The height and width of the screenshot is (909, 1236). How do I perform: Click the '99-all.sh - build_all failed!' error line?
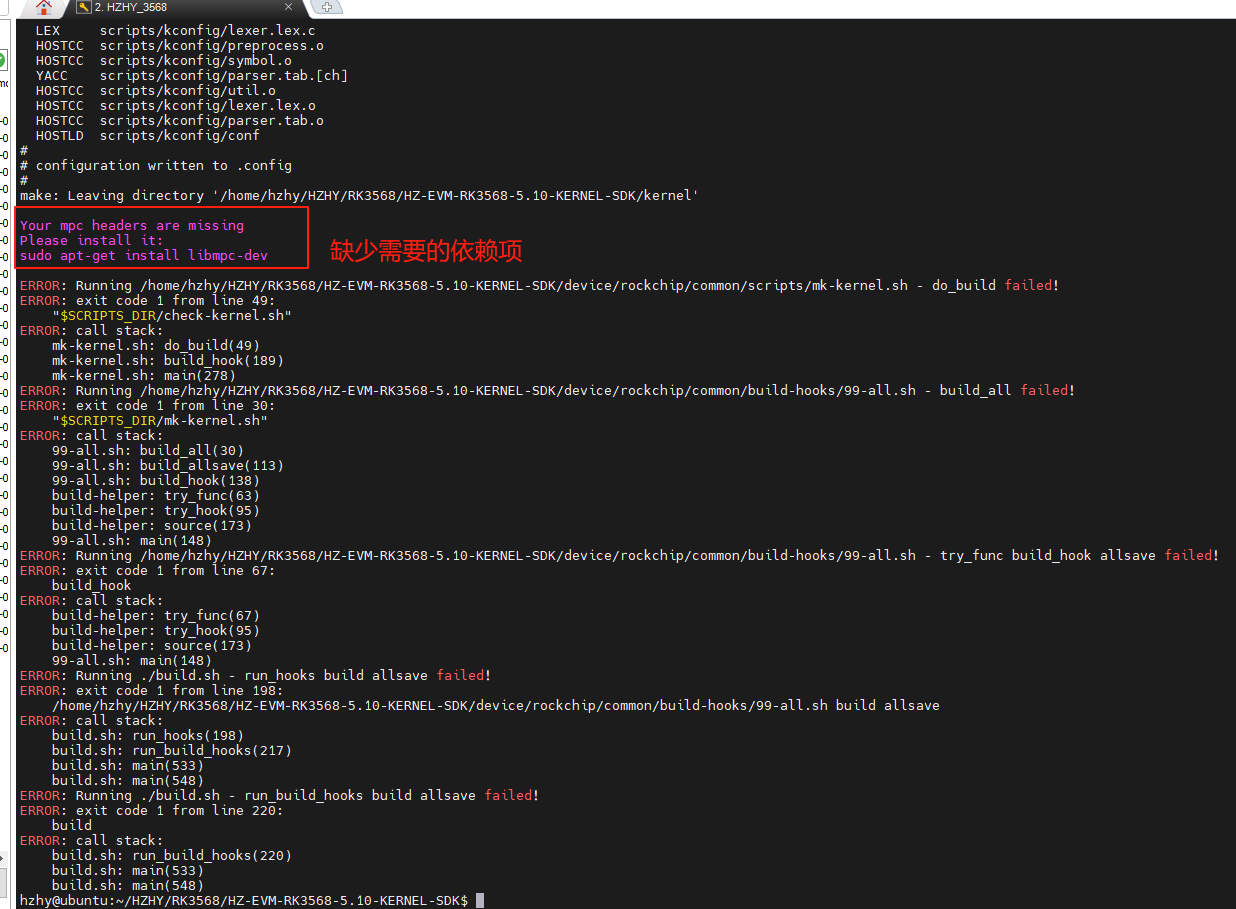point(547,391)
